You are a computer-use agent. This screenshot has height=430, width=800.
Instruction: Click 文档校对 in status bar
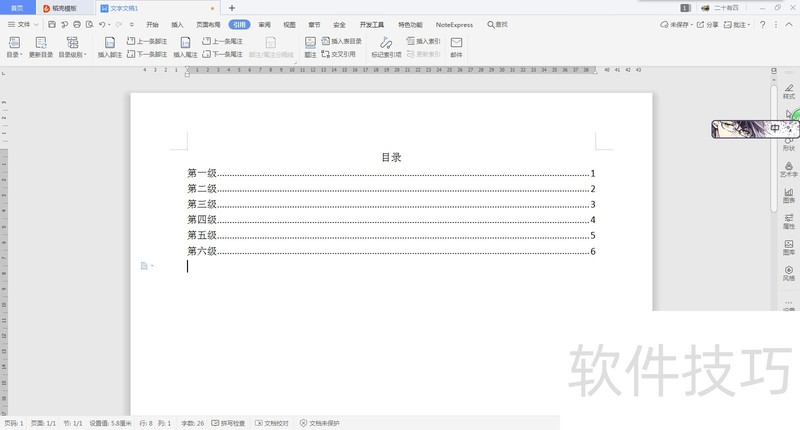pos(272,423)
